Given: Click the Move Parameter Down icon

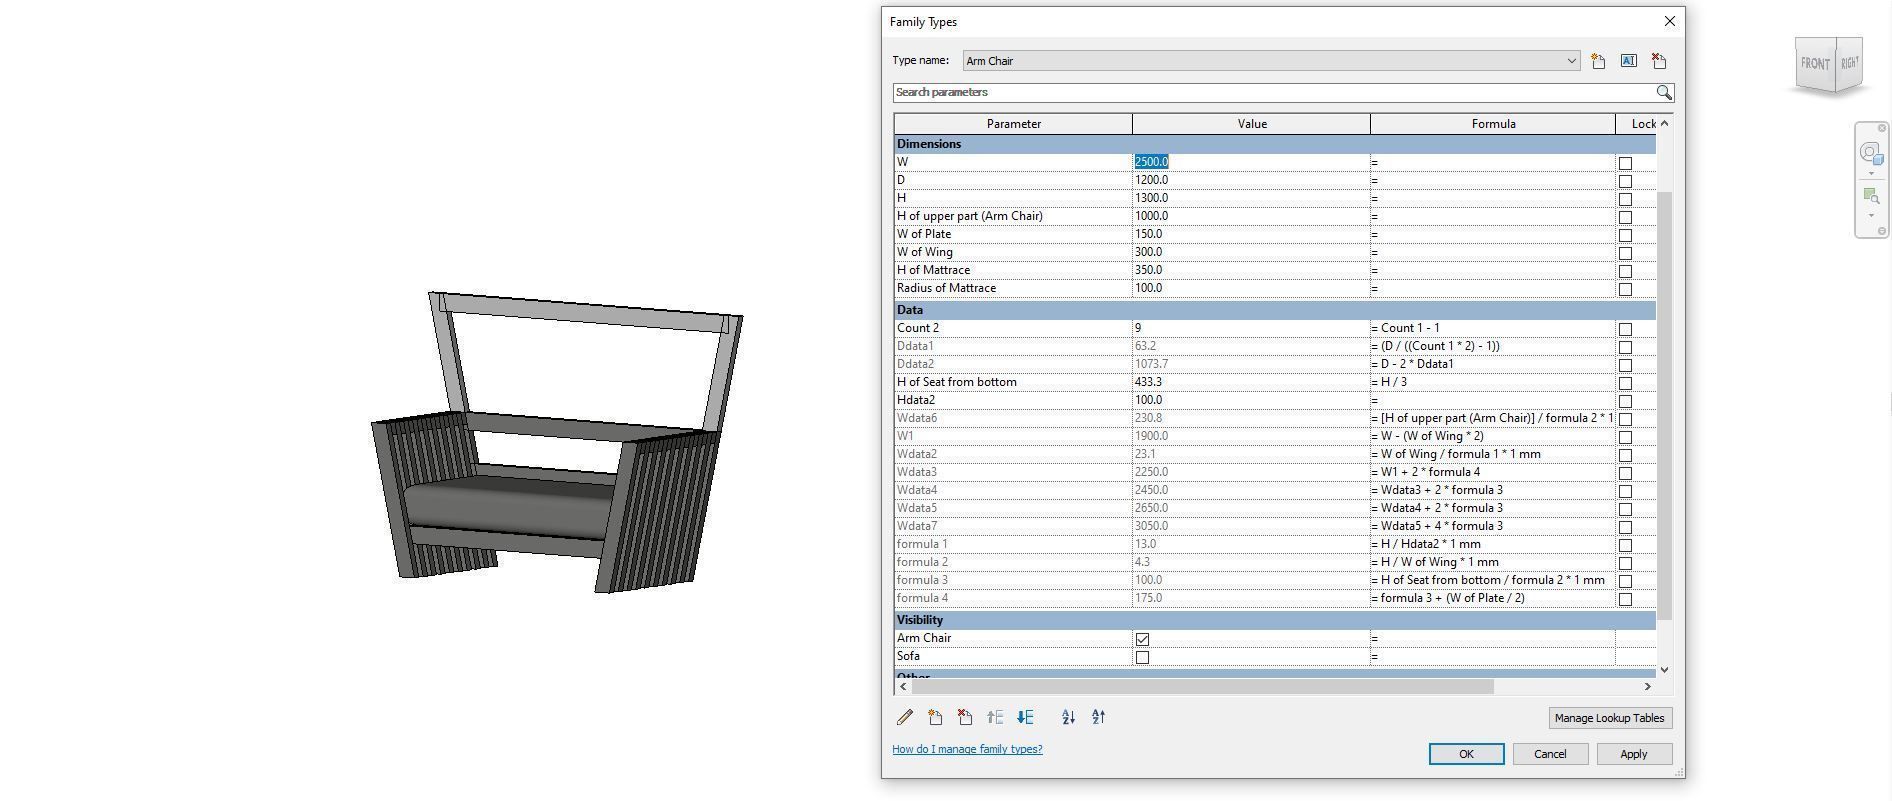Looking at the screenshot, I should pyautogui.click(x=1025, y=717).
